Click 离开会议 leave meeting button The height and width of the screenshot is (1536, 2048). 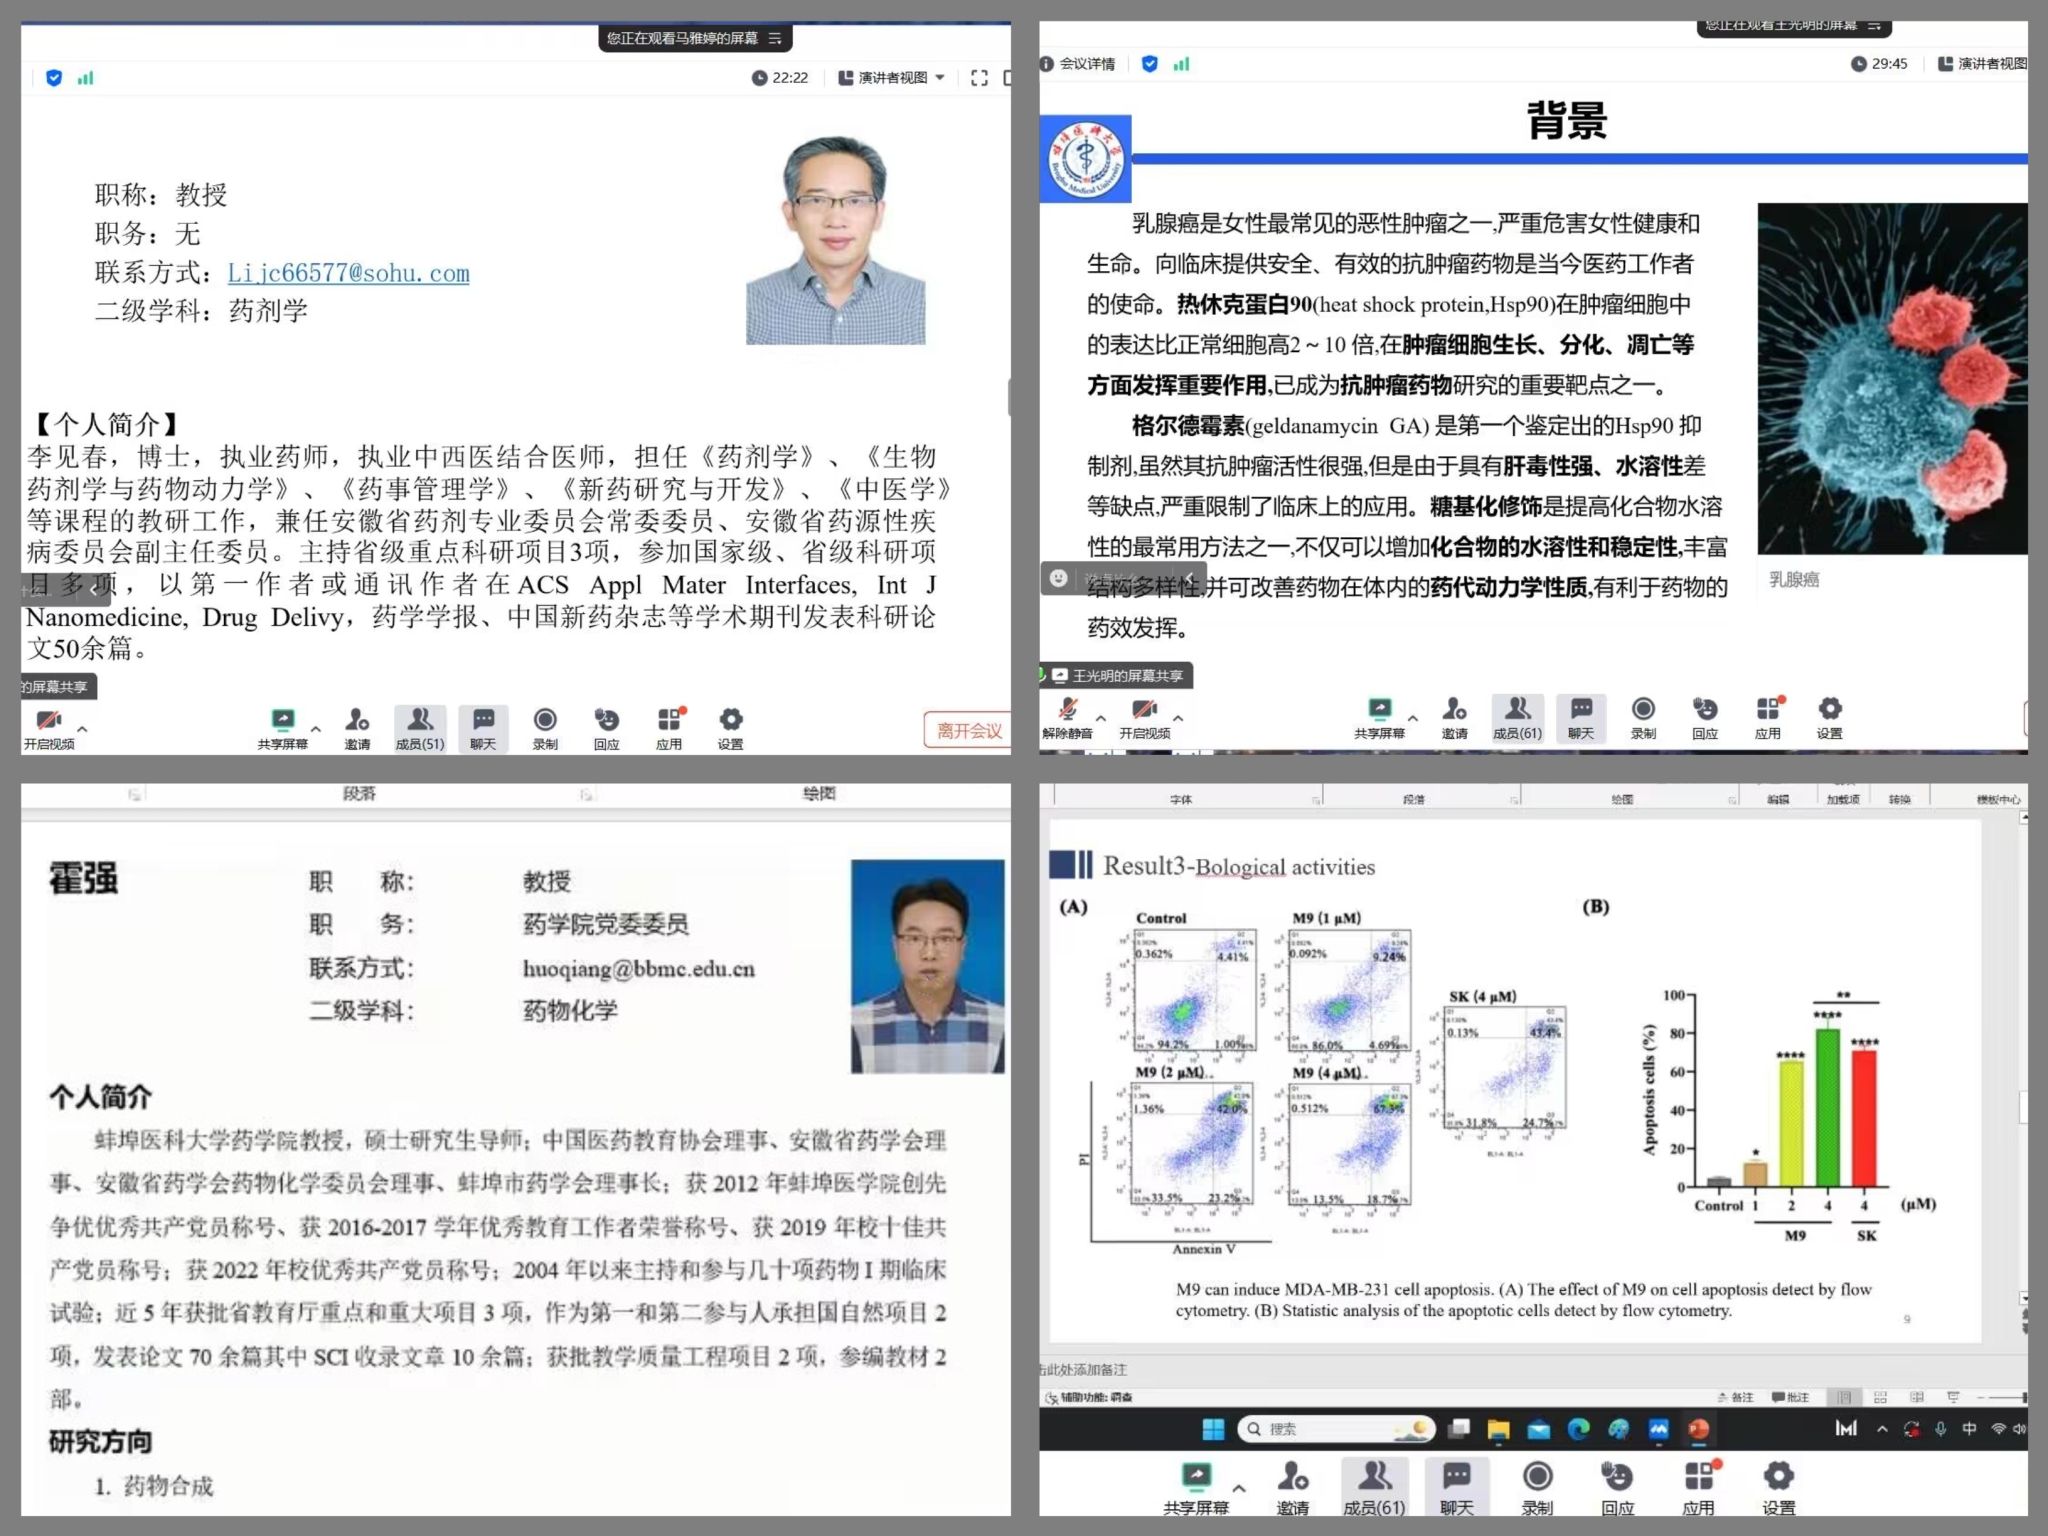(x=967, y=731)
